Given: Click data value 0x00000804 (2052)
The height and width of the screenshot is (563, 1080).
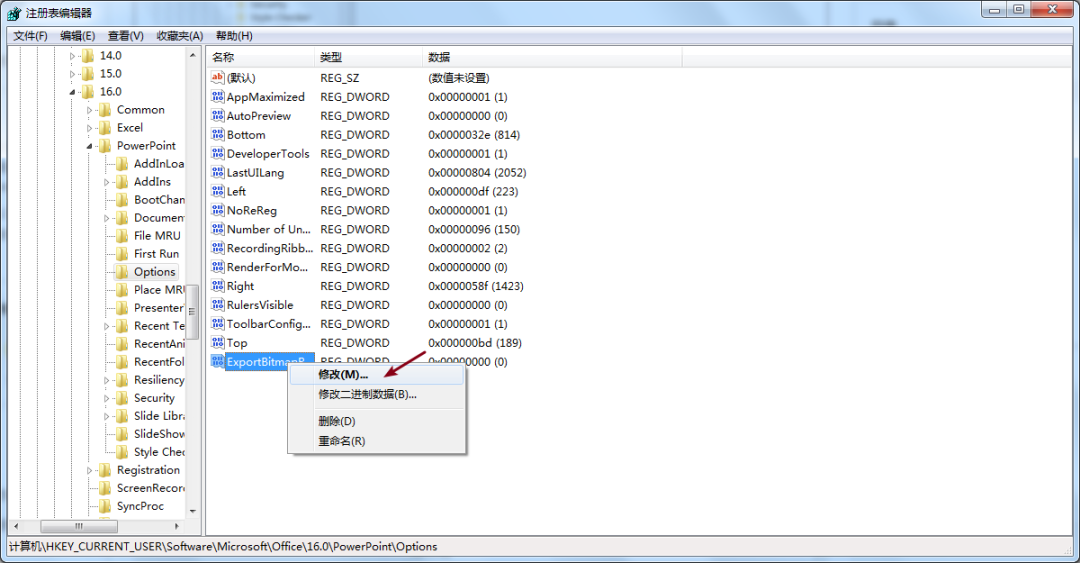Looking at the screenshot, I should tap(477, 172).
